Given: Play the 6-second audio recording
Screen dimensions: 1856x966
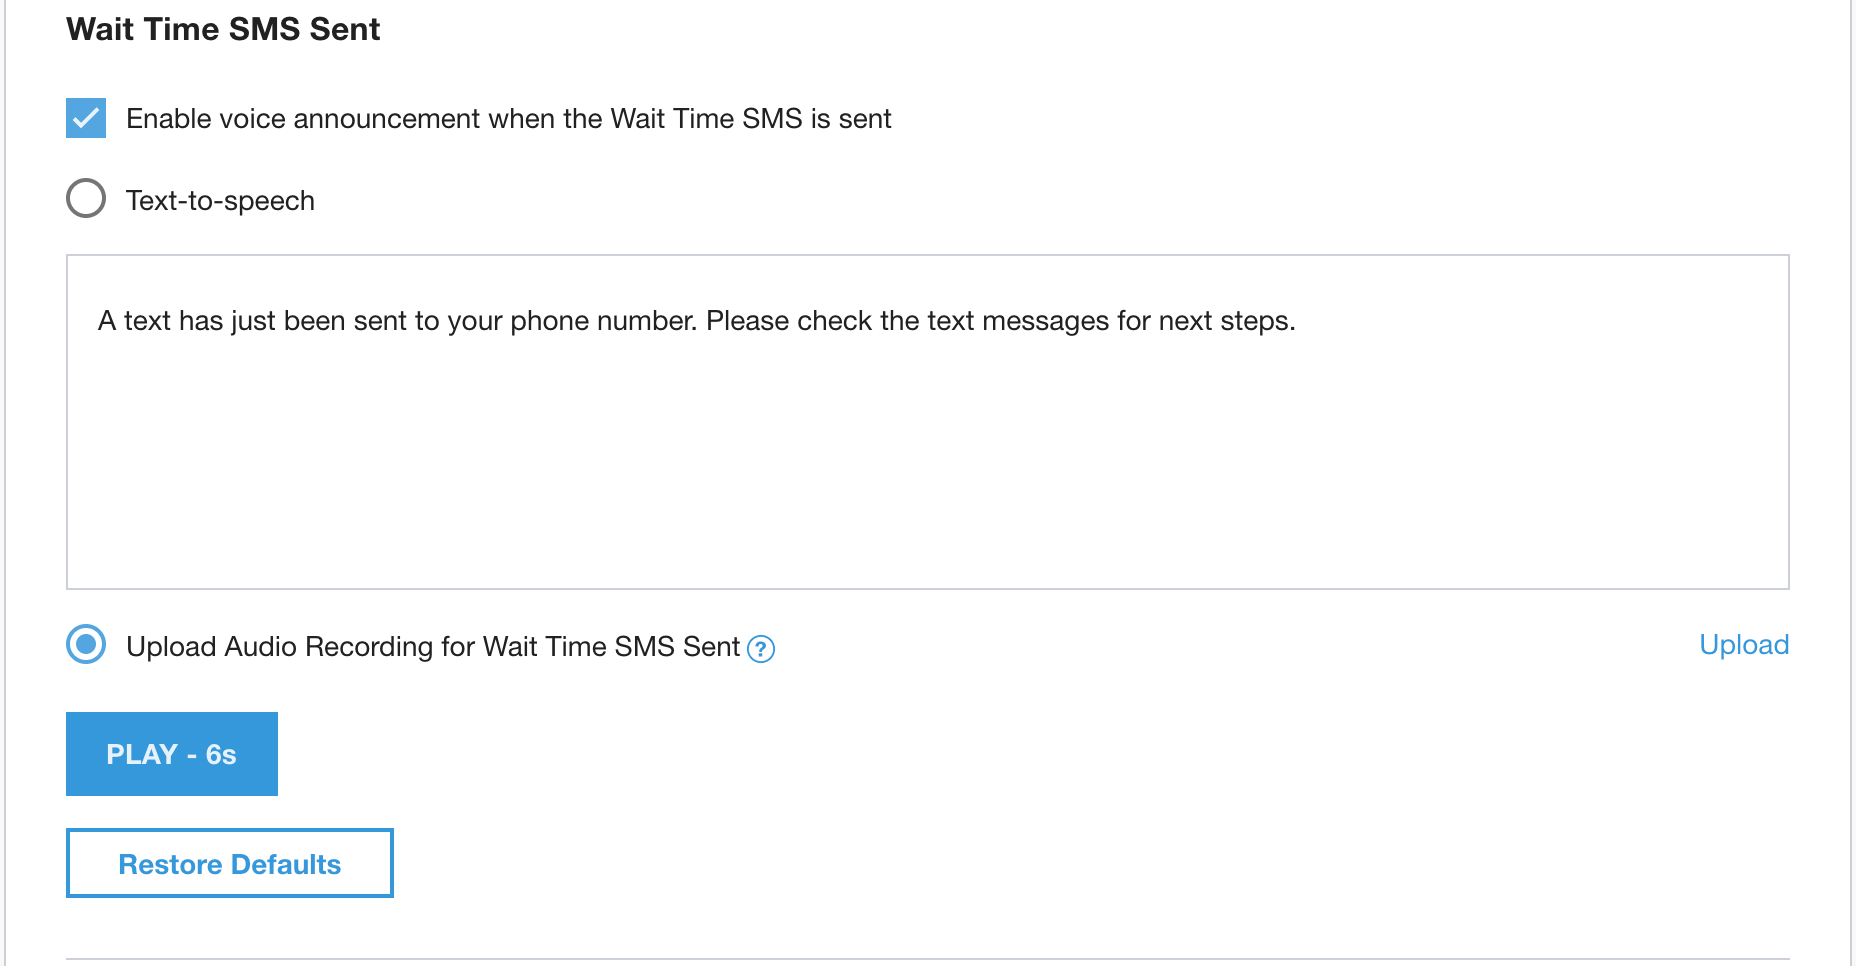Looking at the screenshot, I should [171, 754].
